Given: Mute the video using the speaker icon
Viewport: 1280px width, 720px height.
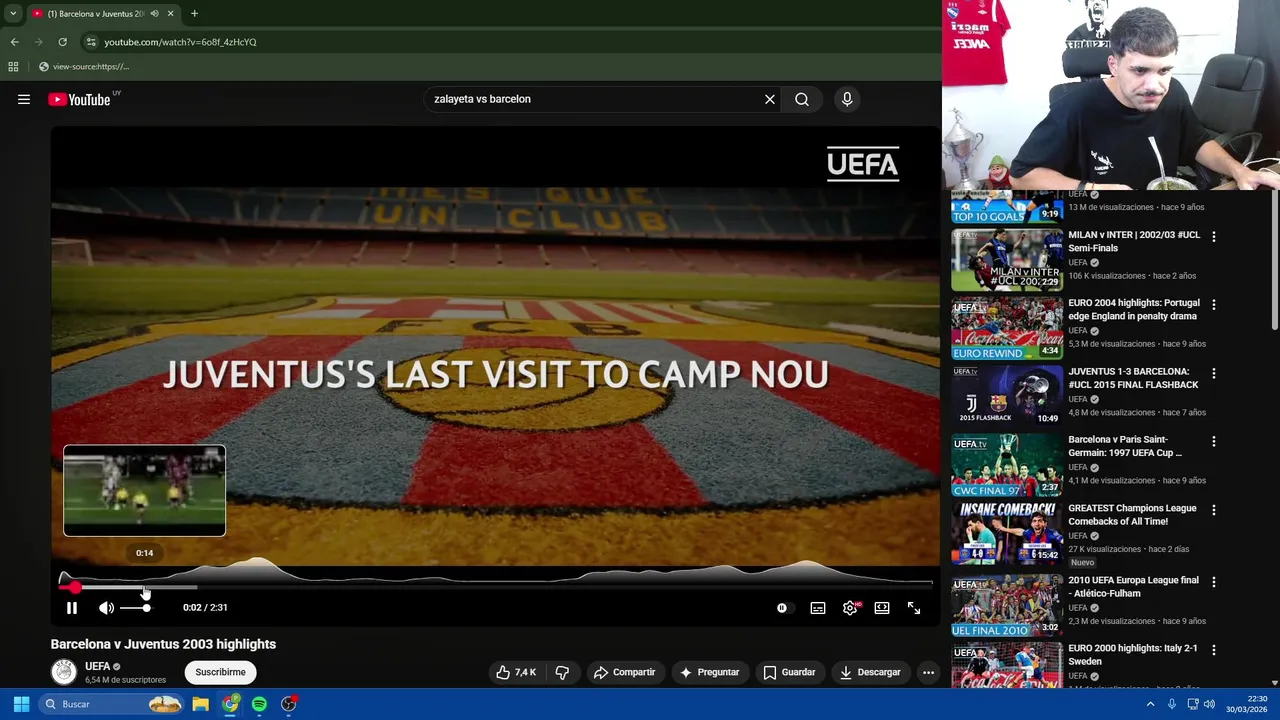Looking at the screenshot, I should [106, 608].
